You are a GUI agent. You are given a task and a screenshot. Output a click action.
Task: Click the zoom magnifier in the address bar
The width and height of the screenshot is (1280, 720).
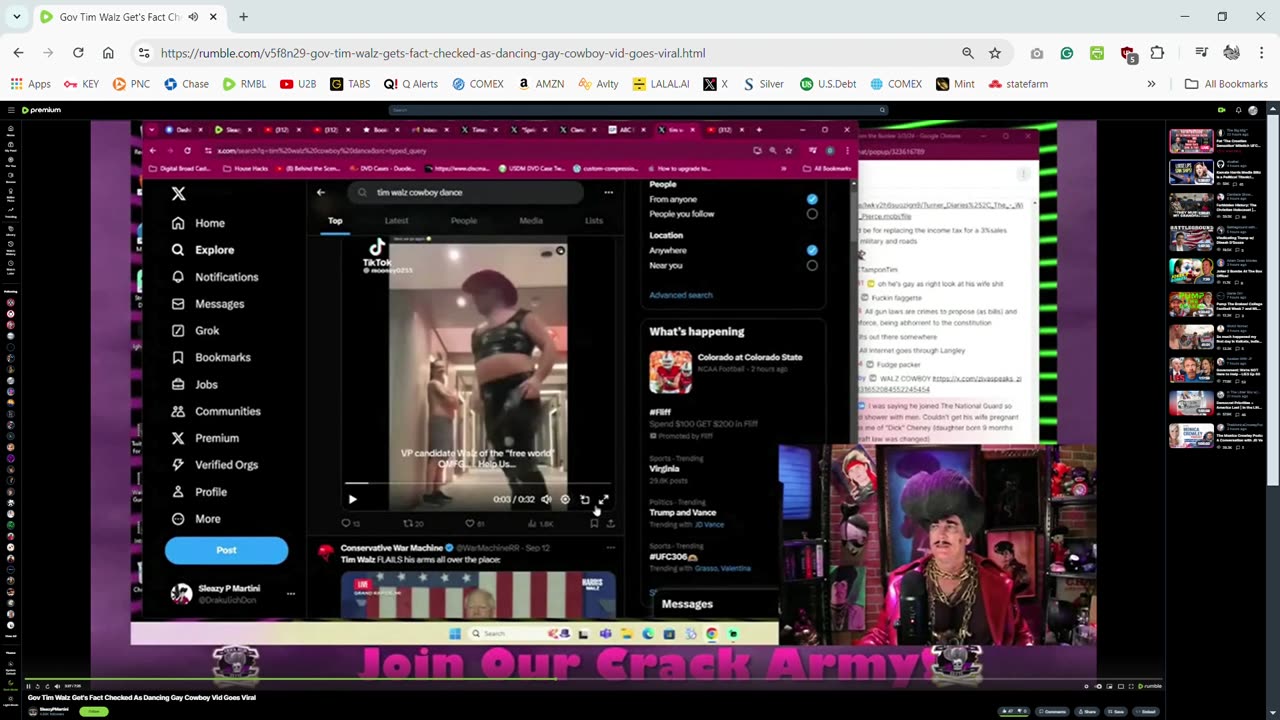(967, 53)
